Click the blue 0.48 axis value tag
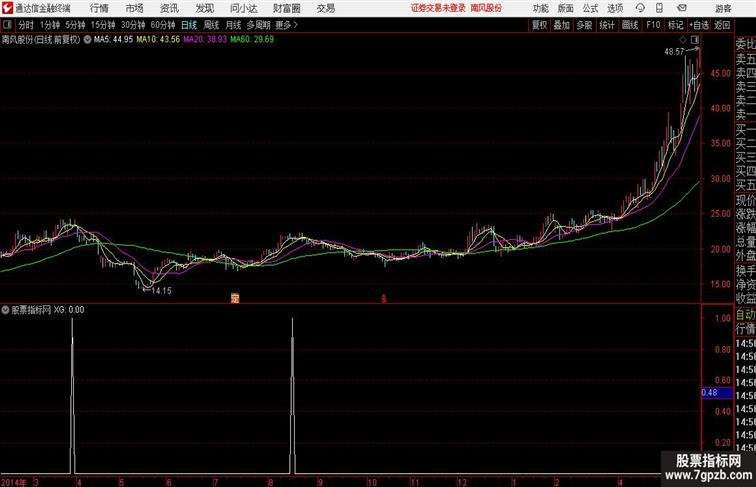Screen dimensions: 756x487 (716, 393)
